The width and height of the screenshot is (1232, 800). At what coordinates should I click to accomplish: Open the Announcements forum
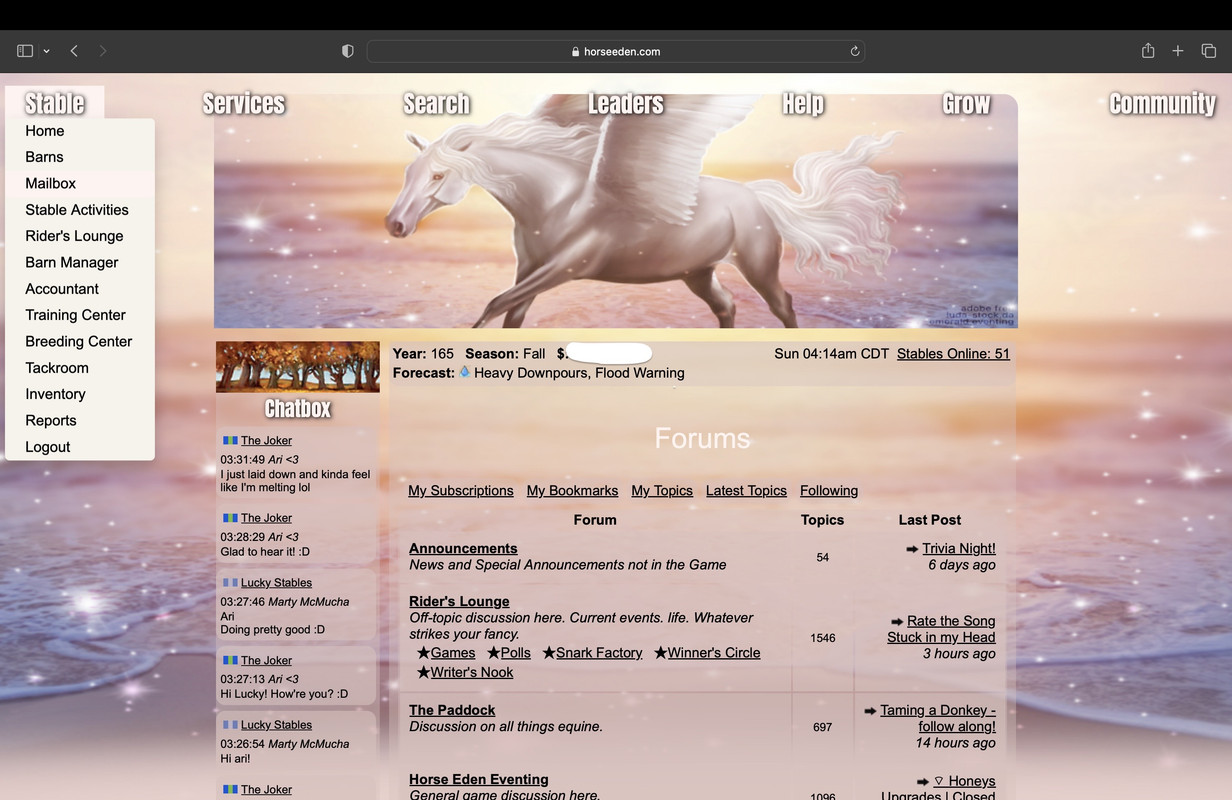coord(463,548)
